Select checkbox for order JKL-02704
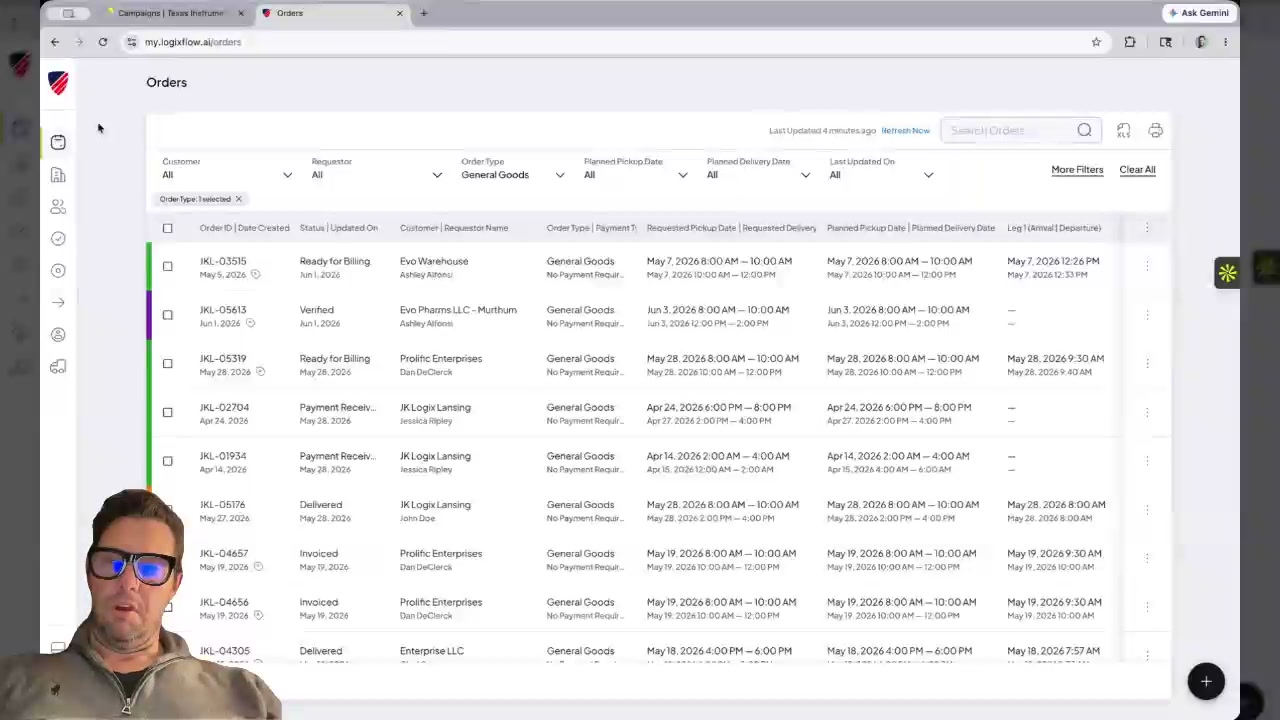The width and height of the screenshot is (1280, 720). 168,412
